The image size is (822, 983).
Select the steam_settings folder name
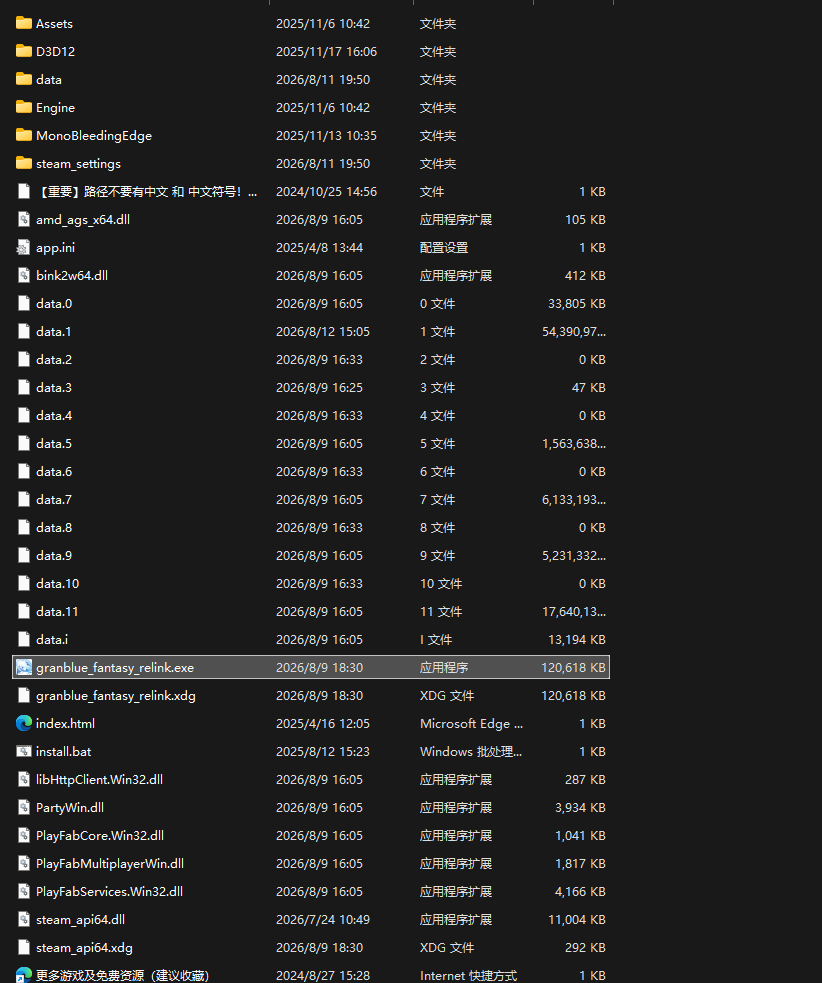point(78,164)
